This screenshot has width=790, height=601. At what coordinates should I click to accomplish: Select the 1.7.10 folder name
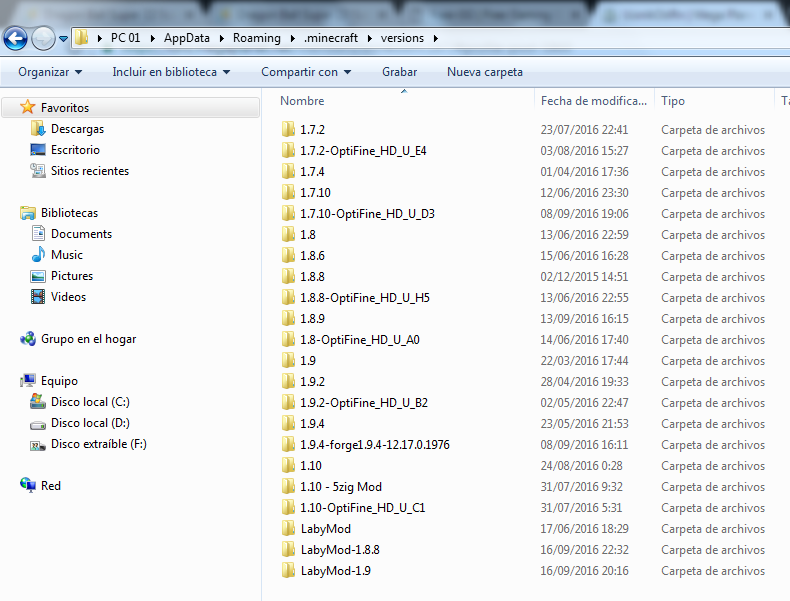point(315,193)
